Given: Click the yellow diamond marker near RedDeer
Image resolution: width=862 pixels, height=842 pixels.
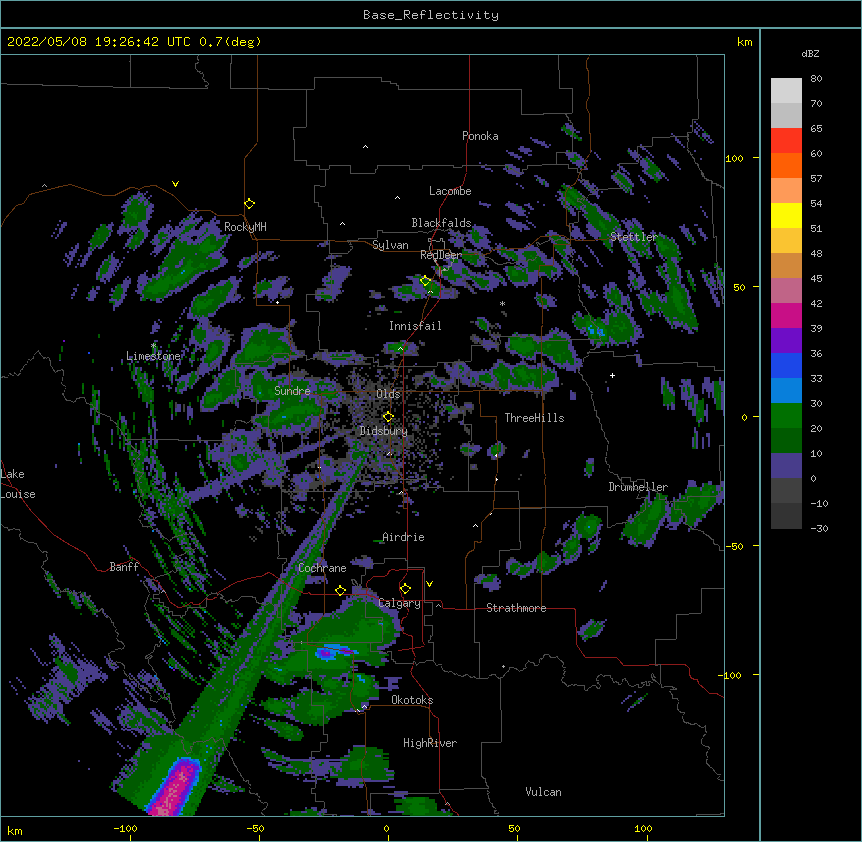Looking at the screenshot, I should 425,281.
